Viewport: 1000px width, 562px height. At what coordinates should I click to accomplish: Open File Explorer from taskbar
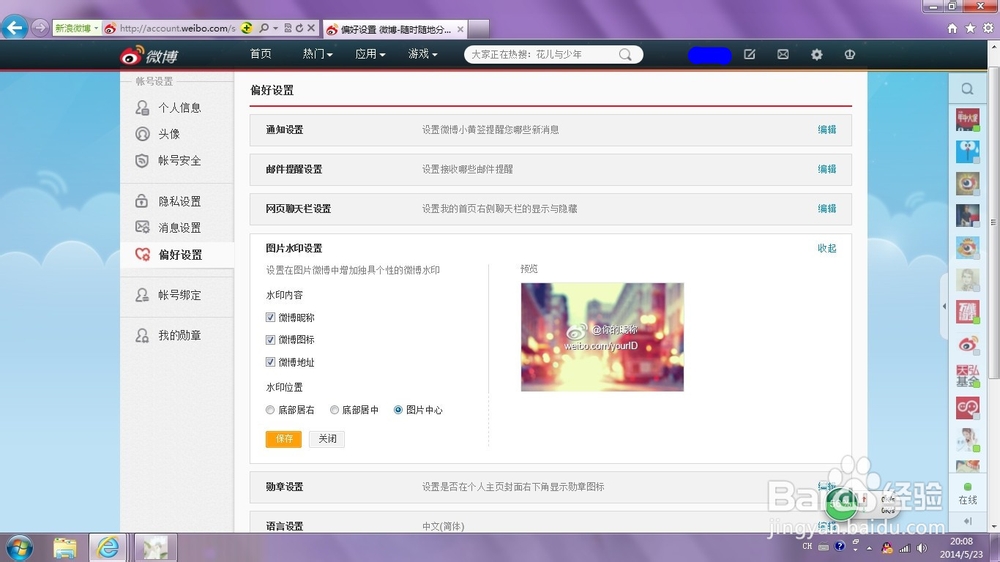pyautogui.click(x=65, y=547)
